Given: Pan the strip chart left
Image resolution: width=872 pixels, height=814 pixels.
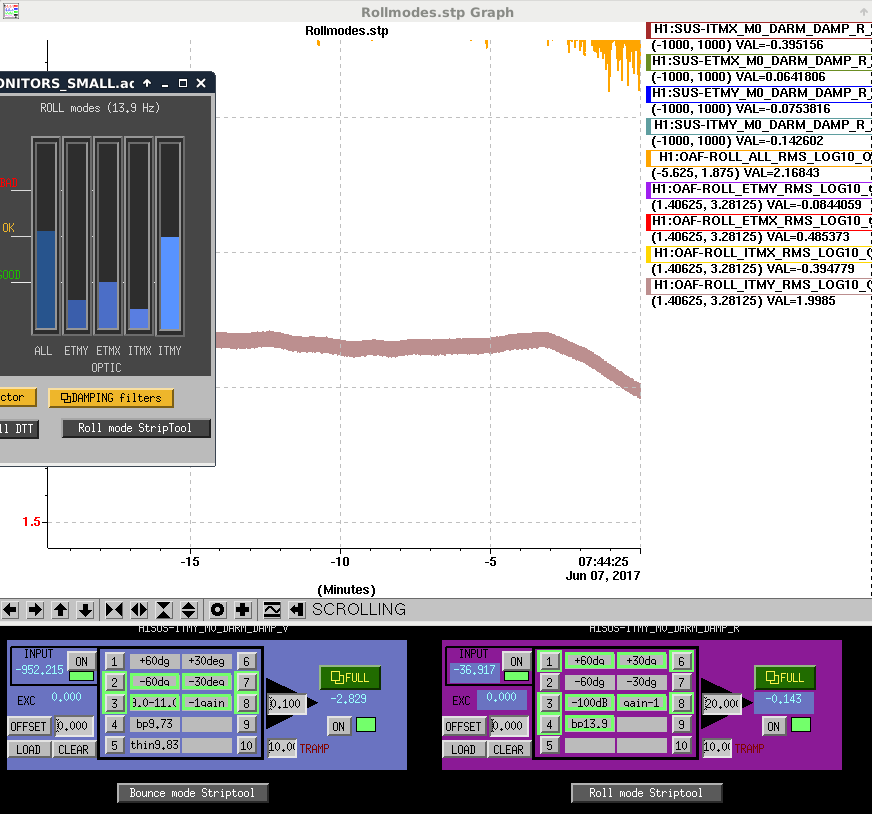Looking at the screenshot, I should [9, 610].
